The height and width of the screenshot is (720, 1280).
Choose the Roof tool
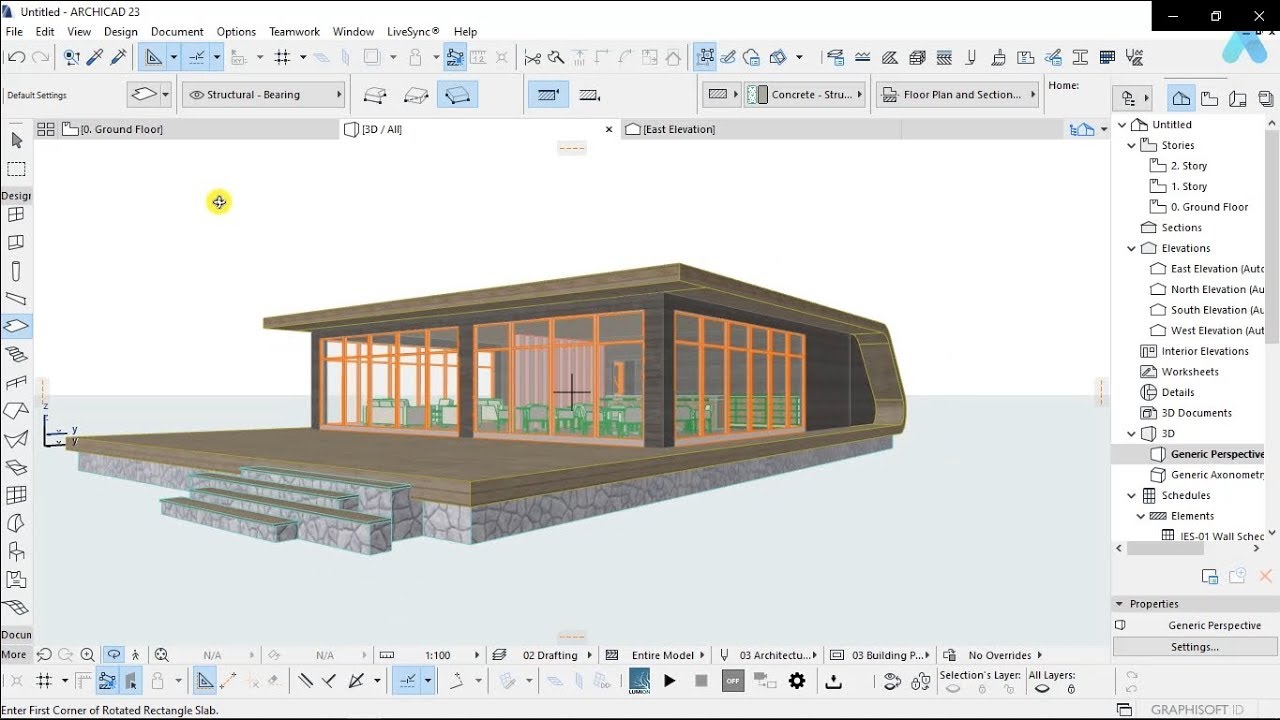click(16, 410)
